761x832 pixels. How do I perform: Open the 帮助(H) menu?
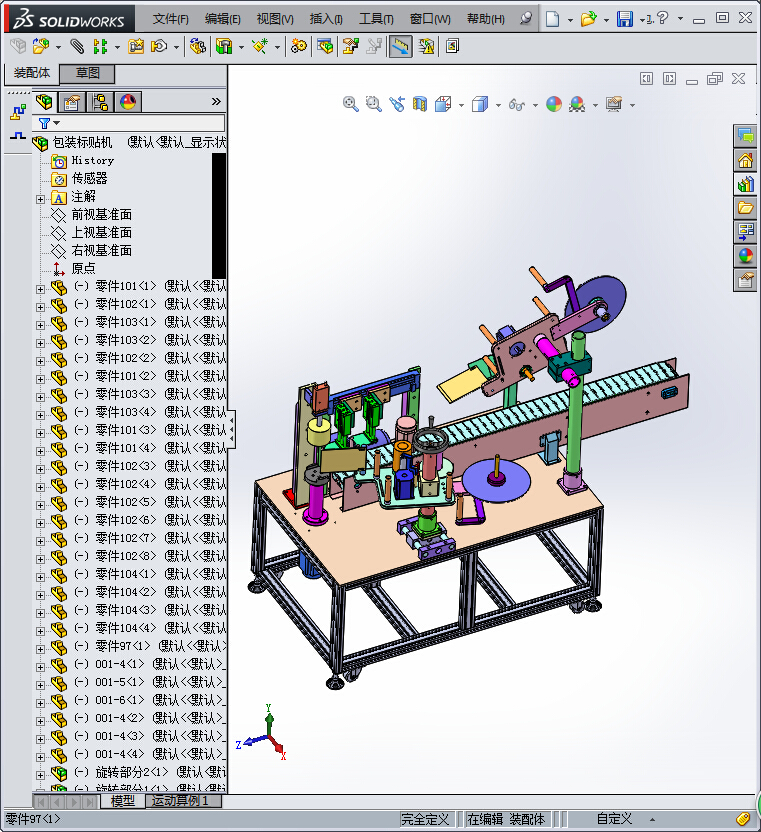(x=486, y=19)
